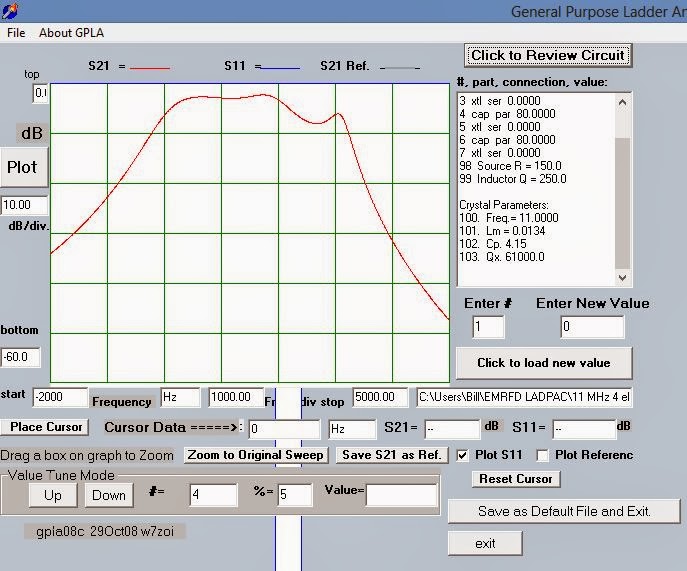
Task: Open the File menu
Action: [16, 32]
